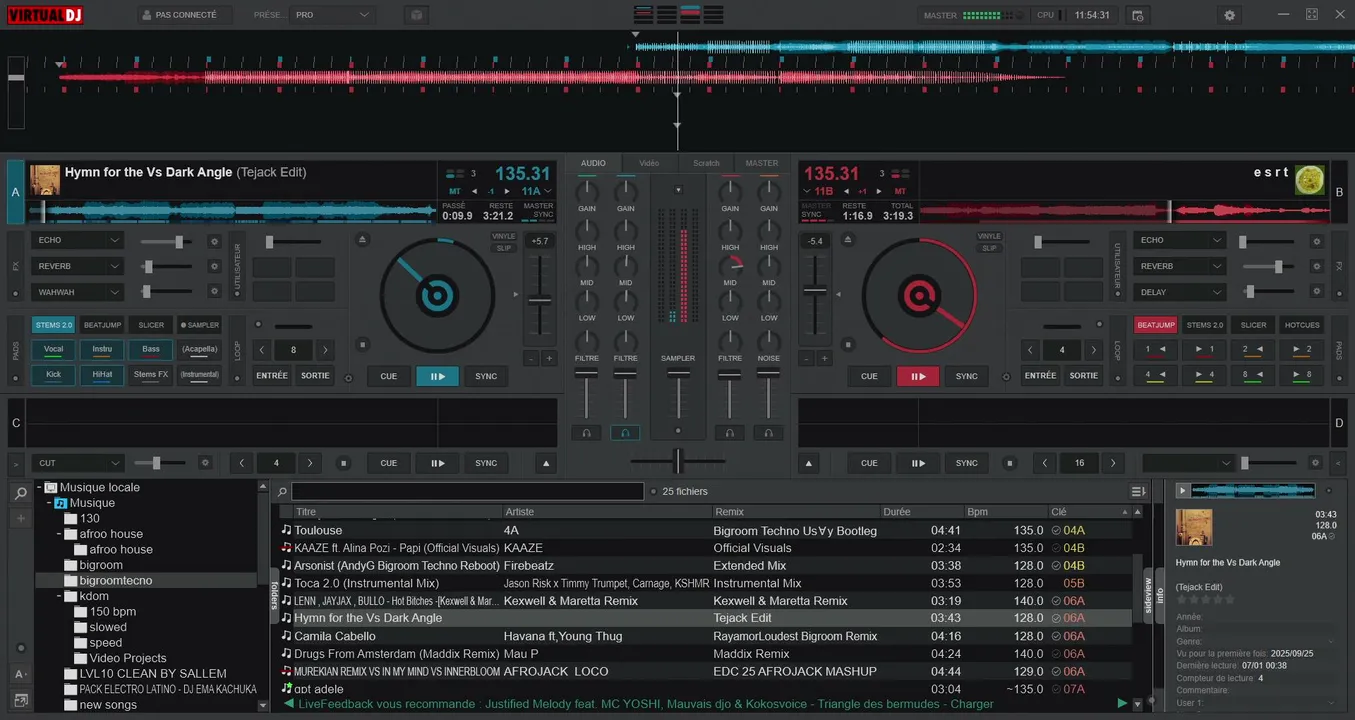Adjust the crossfader handle

pos(678,461)
